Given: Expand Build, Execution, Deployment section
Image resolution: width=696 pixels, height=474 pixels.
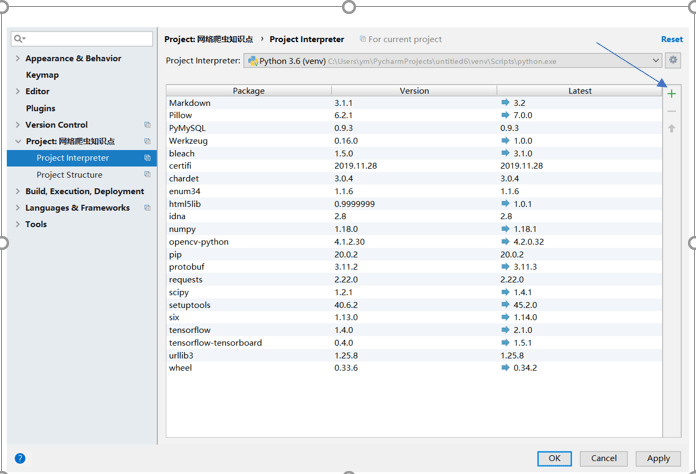Looking at the screenshot, I should [x=18, y=191].
